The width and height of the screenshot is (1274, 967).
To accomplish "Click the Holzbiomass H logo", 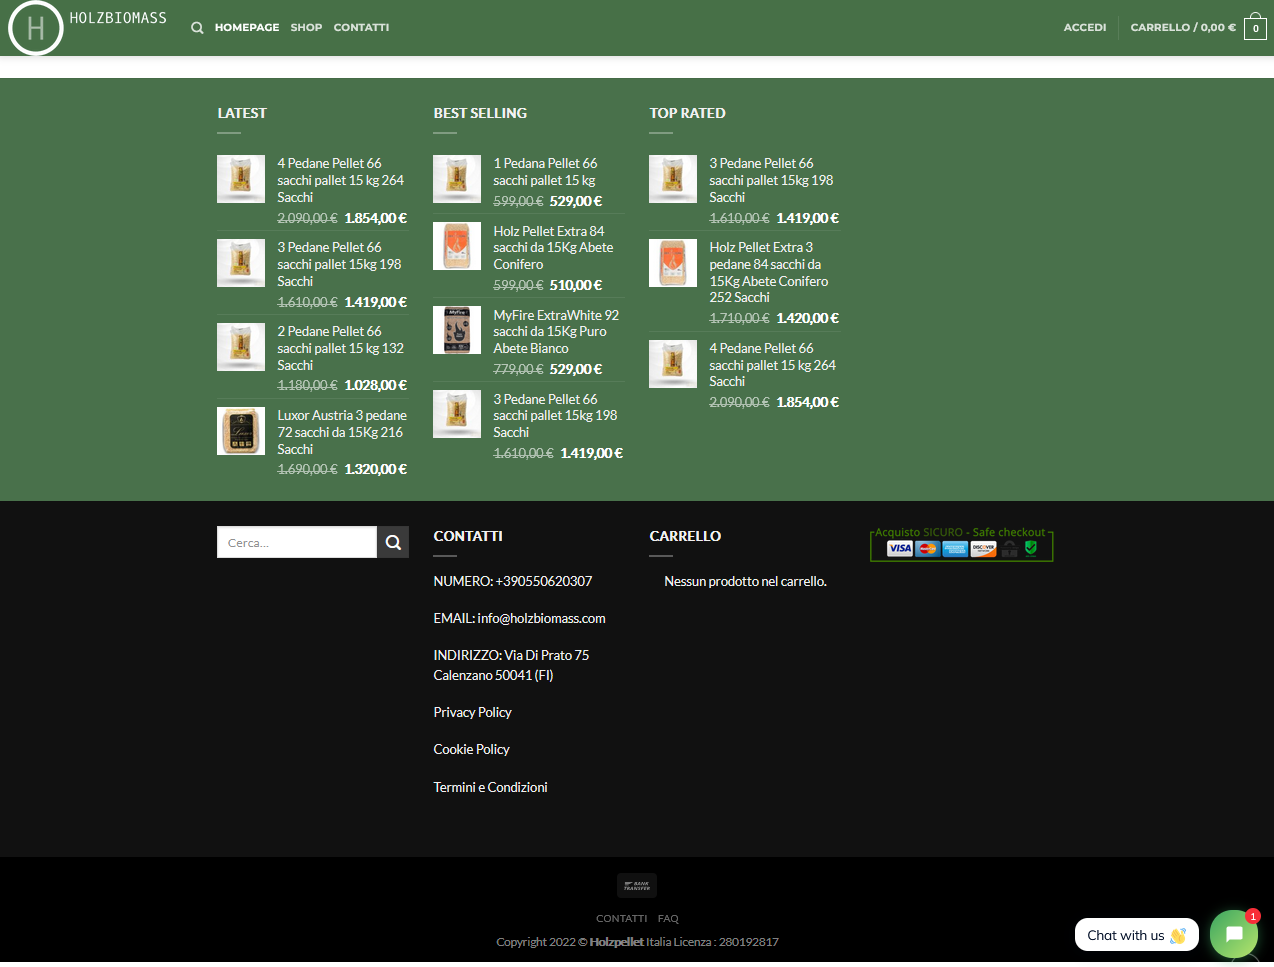I will (x=36, y=27).
